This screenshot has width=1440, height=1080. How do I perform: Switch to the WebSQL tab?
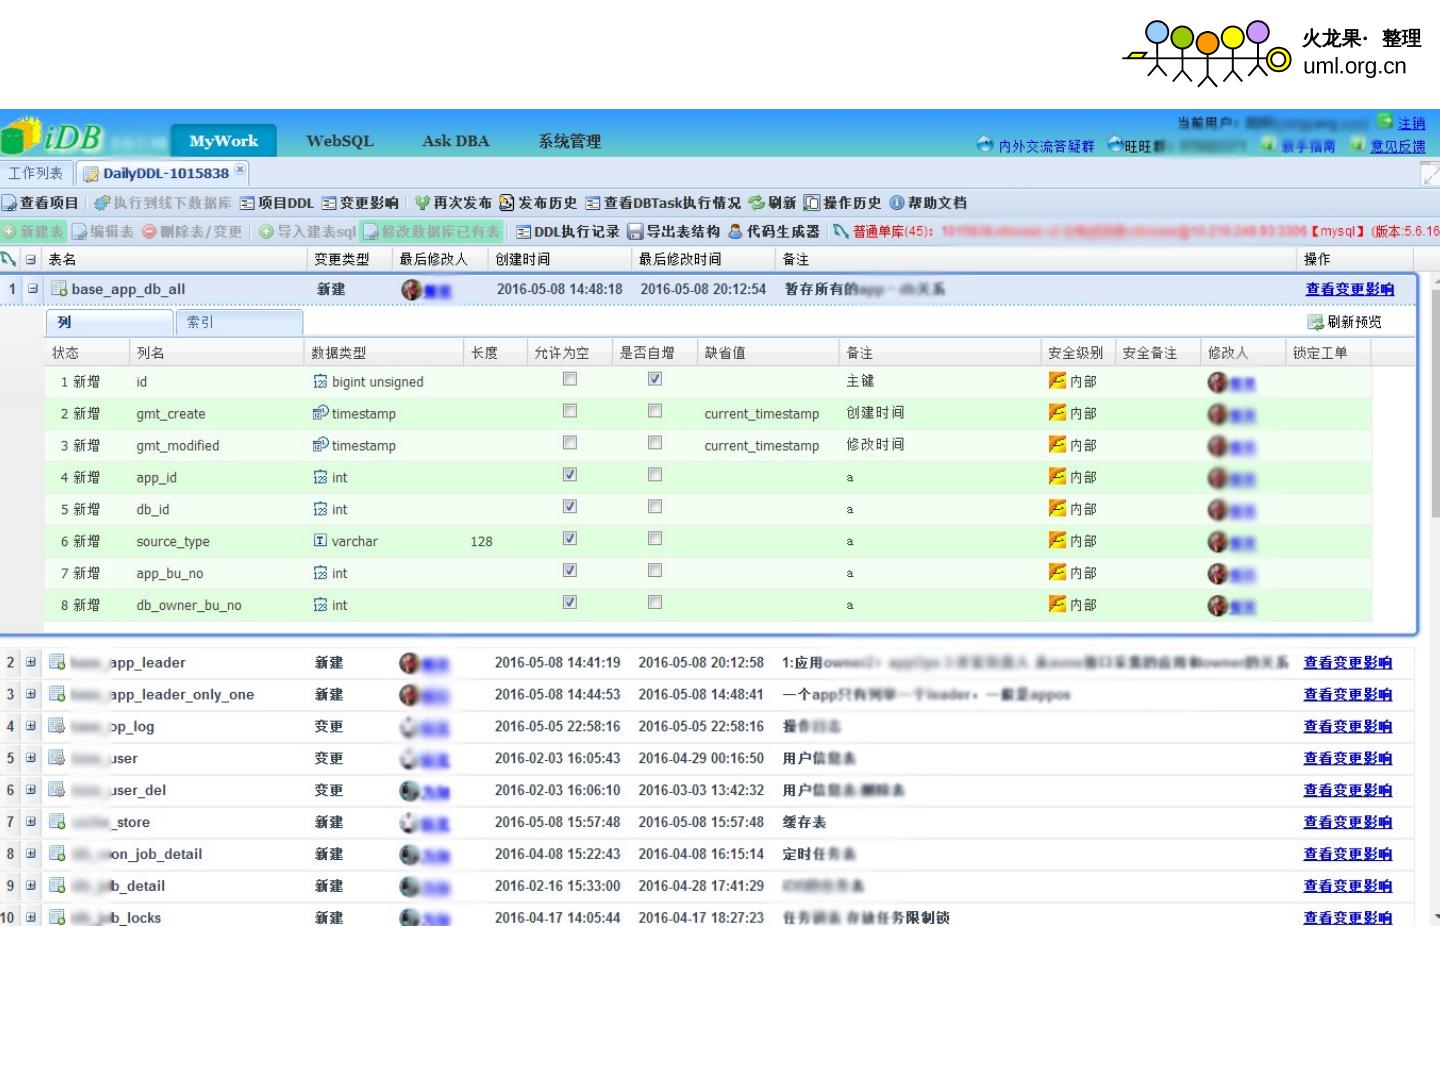[x=339, y=141]
